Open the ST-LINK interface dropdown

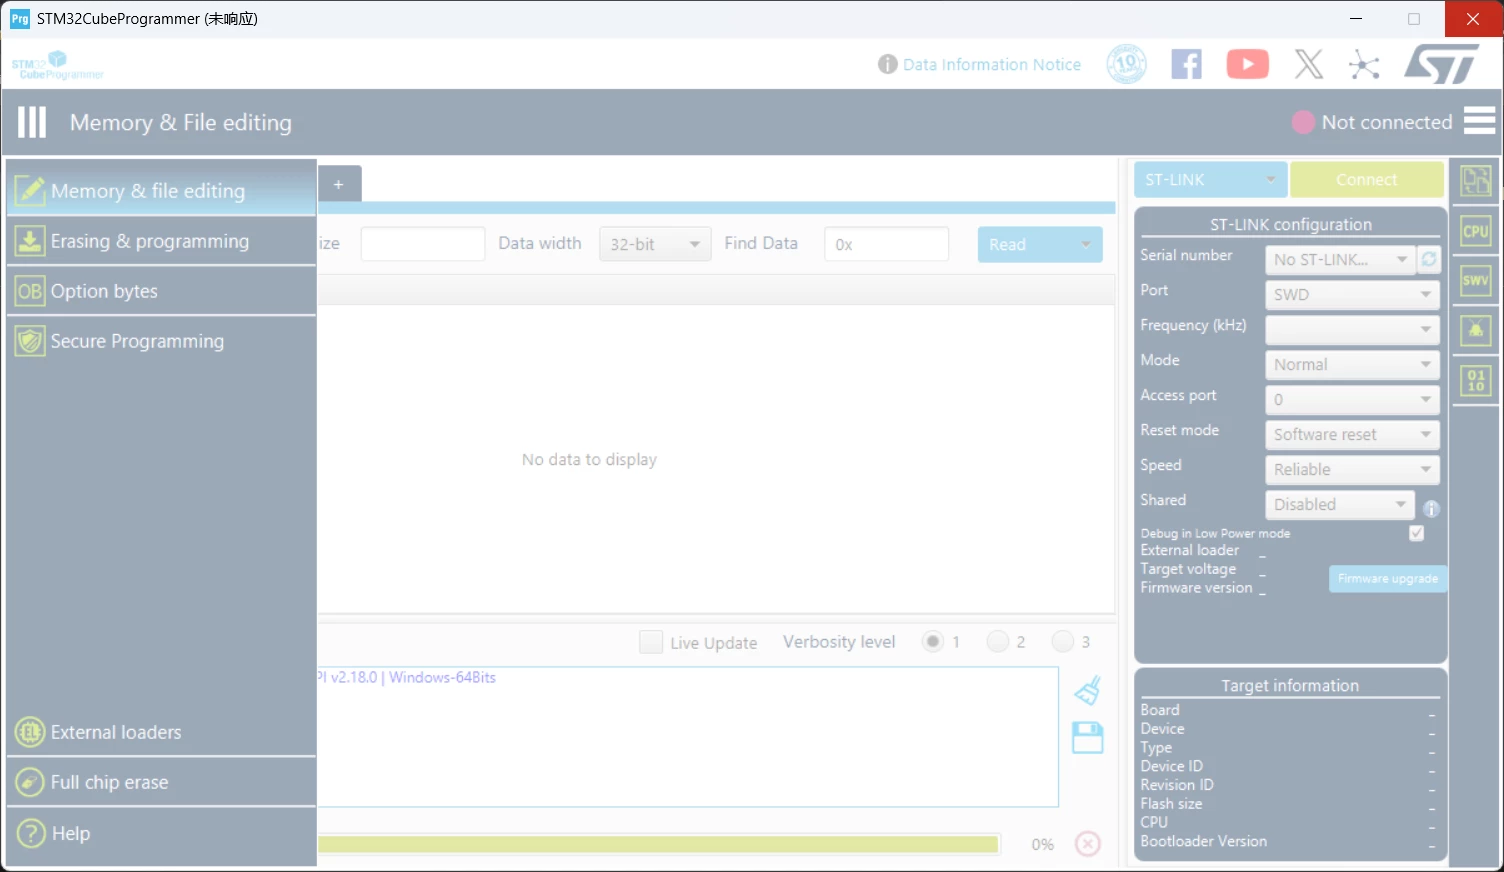click(x=1211, y=180)
